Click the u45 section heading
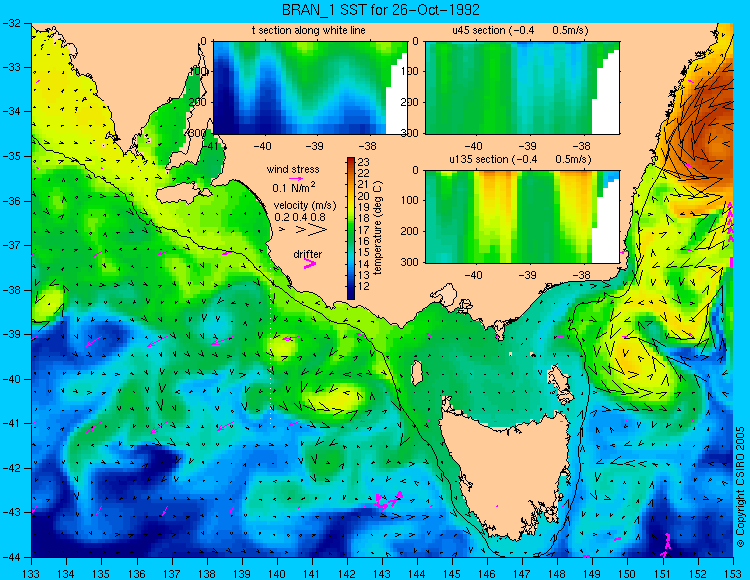This screenshot has width=750, height=580. click(x=520, y=30)
